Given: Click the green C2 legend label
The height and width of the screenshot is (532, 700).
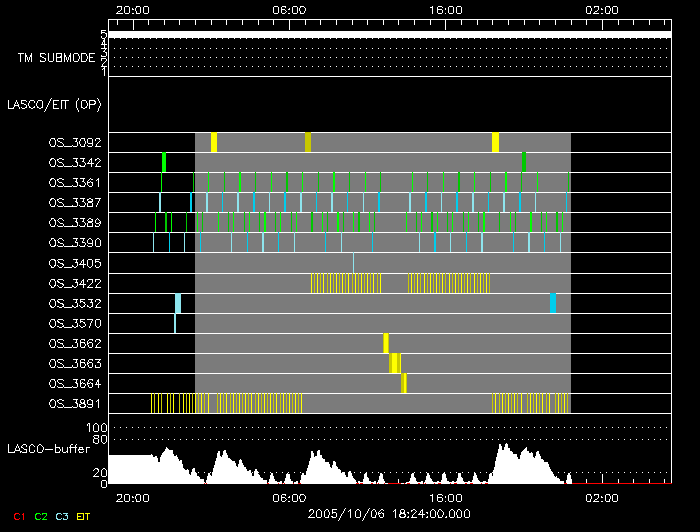Looking at the screenshot, I should click(x=40, y=517).
